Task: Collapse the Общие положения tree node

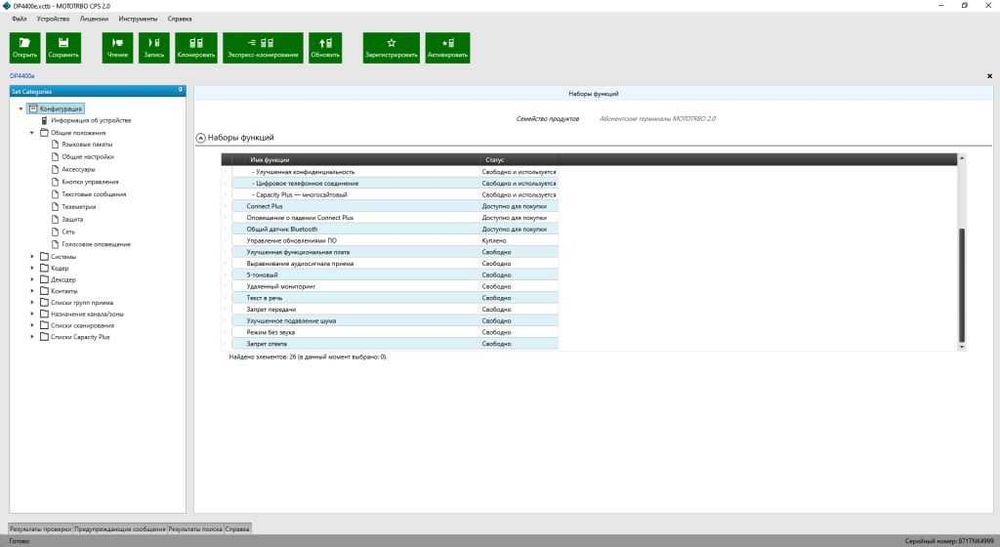Action: click(x=32, y=133)
